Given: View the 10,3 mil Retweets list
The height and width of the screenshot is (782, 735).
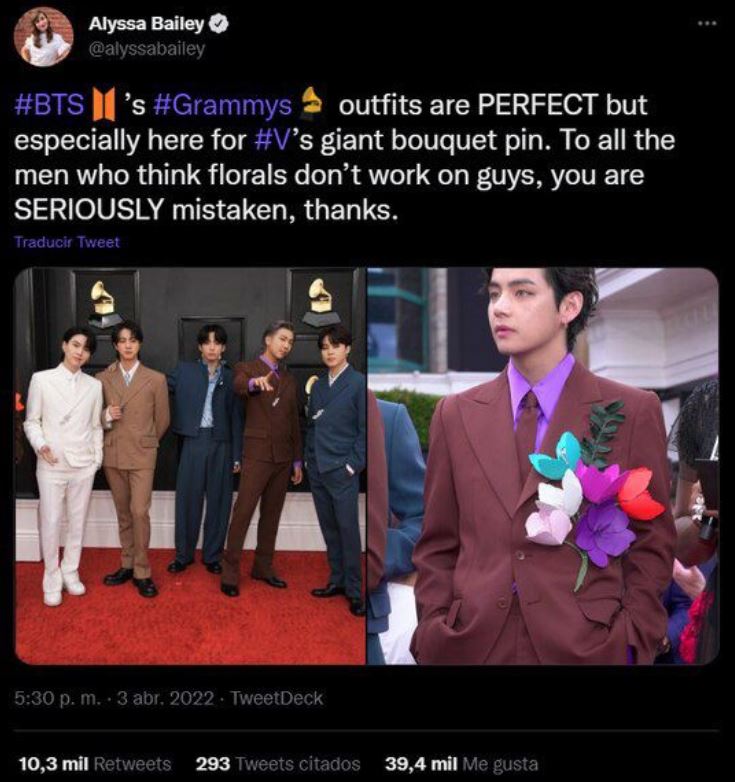Looking at the screenshot, I should click(x=94, y=763).
